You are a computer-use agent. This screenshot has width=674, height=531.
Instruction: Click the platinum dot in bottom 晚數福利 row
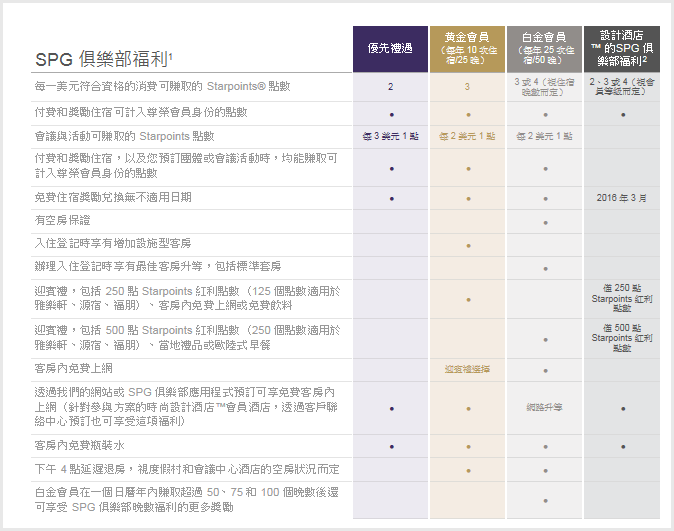pyautogui.click(x=545, y=501)
